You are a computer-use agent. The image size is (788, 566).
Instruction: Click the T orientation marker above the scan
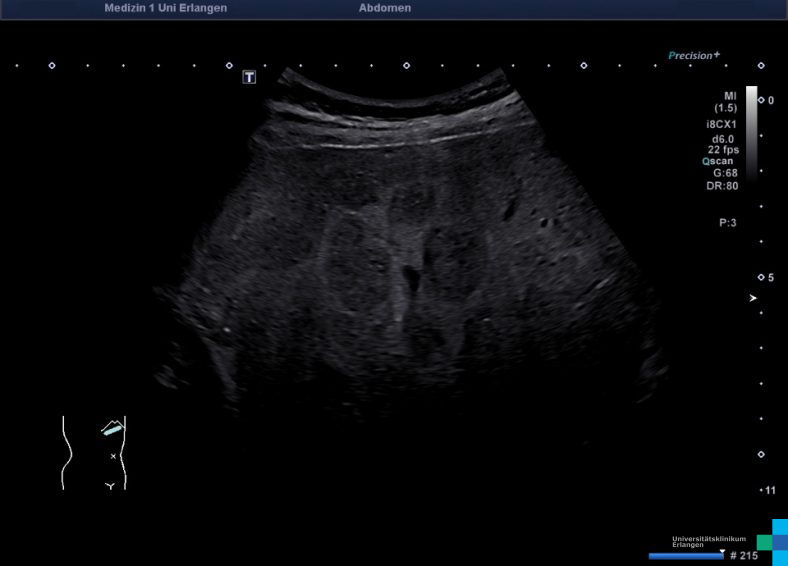(x=249, y=77)
